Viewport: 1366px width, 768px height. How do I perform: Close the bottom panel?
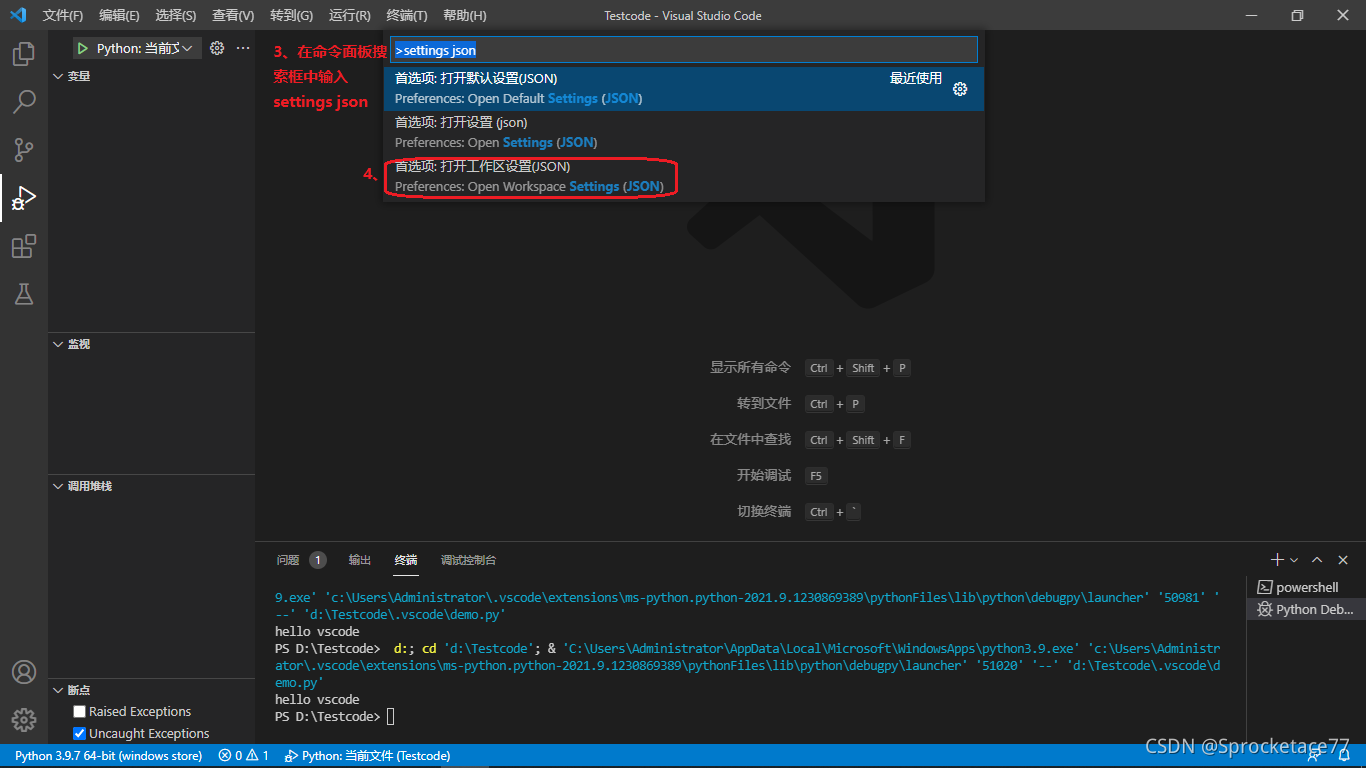(1343, 560)
